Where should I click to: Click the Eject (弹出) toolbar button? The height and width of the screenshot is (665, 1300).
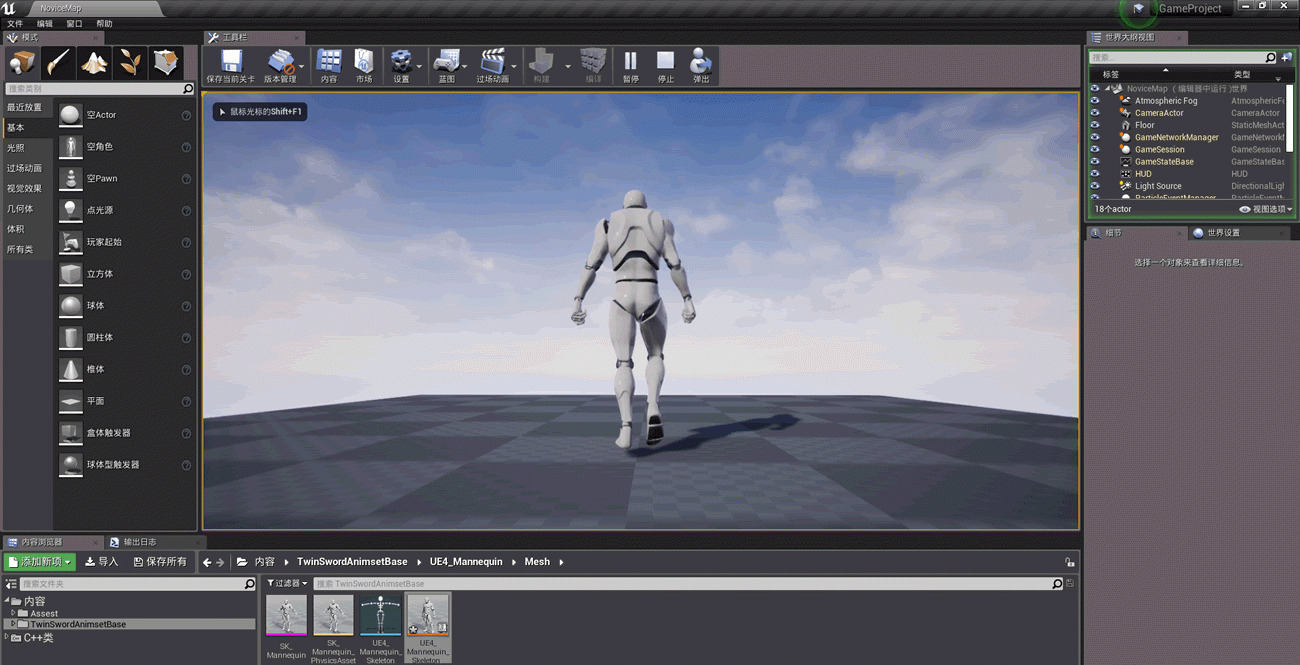(701, 66)
